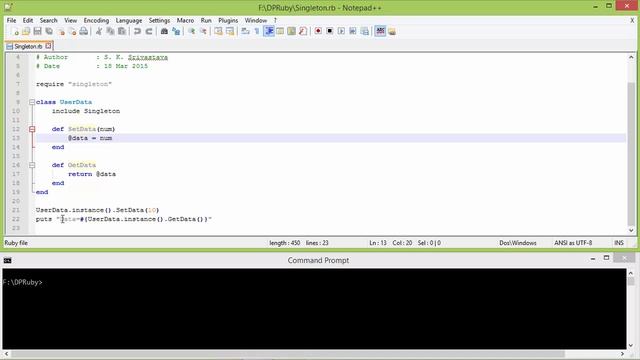Screen dimensions: 640x360
Task: Click the editor scroll-down arrow
Action: click(631, 230)
